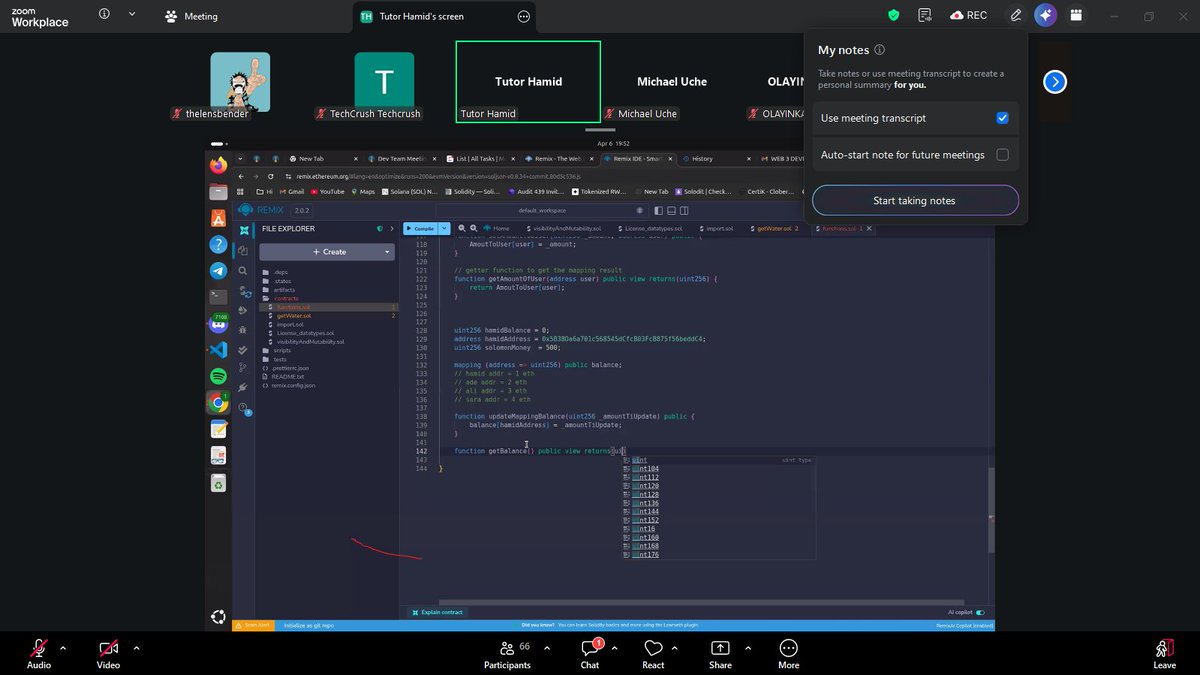This screenshot has height=675, width=1200.
Task: Enable Auto-start note for future meetings
Action: coord(1002,155)
